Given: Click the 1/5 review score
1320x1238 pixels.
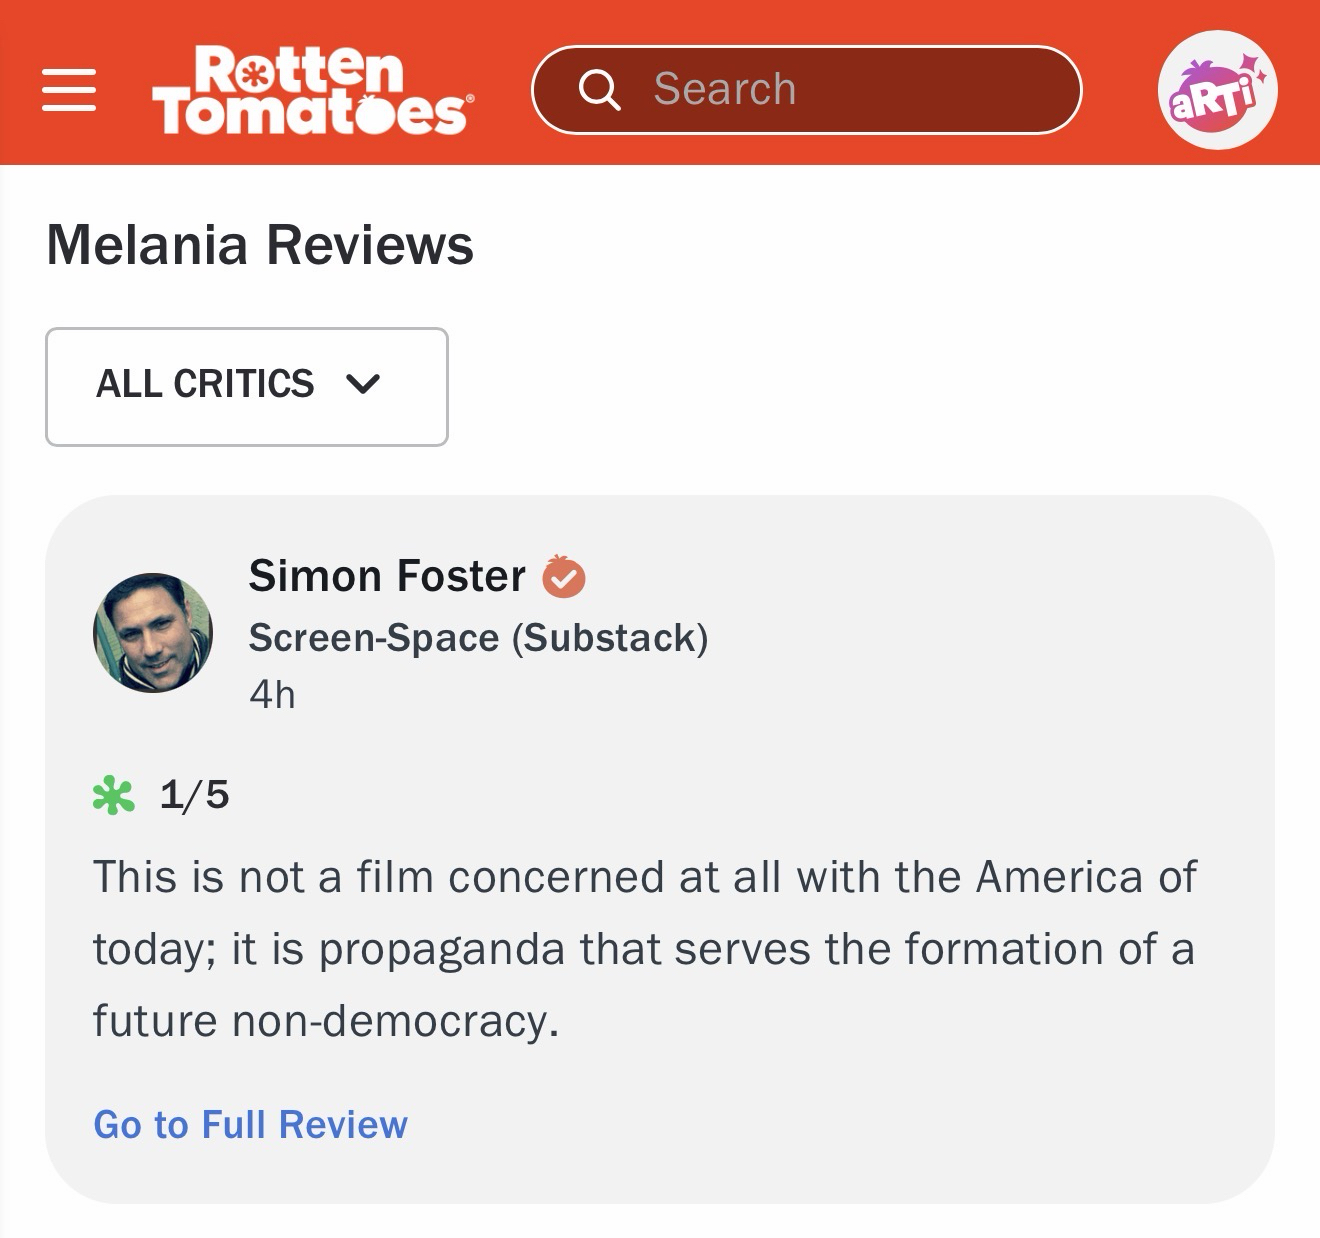Looking at the screenshot, I should pyautogui.click(x=195, y=796).
